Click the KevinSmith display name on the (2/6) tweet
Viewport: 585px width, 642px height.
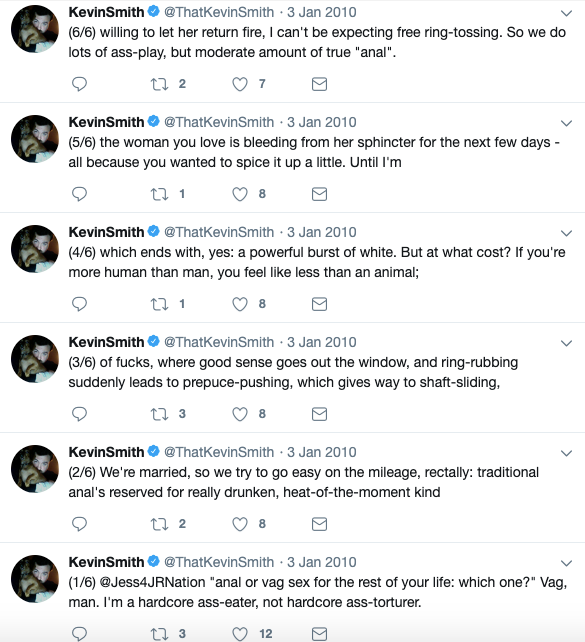coord(106,452)
